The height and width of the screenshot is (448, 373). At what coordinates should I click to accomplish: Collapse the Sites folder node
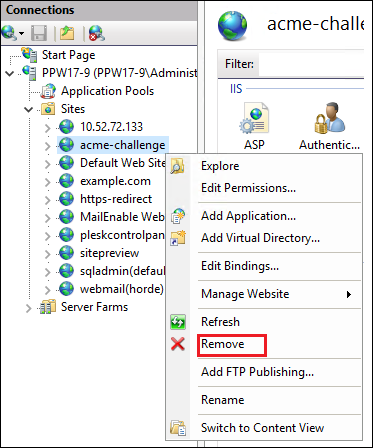tap(29, 109)
